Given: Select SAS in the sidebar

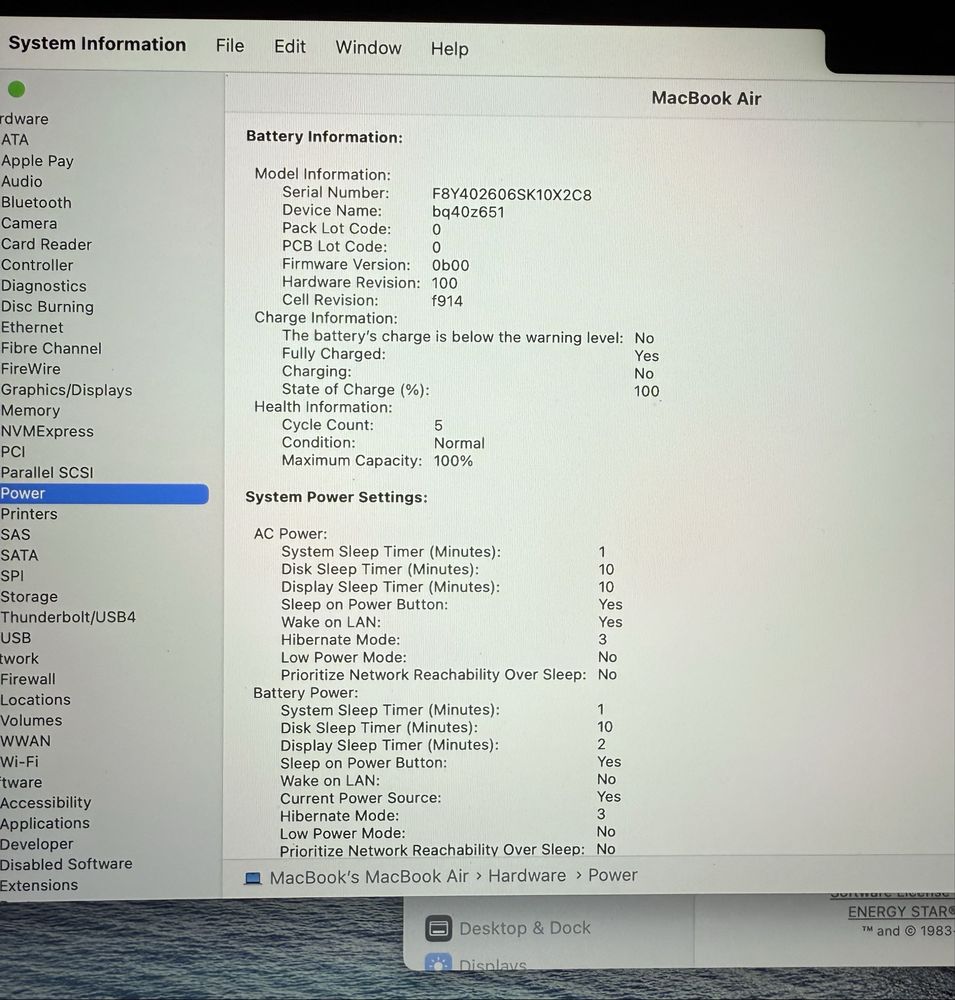Looking at the screenshot, I should point(15,535).
